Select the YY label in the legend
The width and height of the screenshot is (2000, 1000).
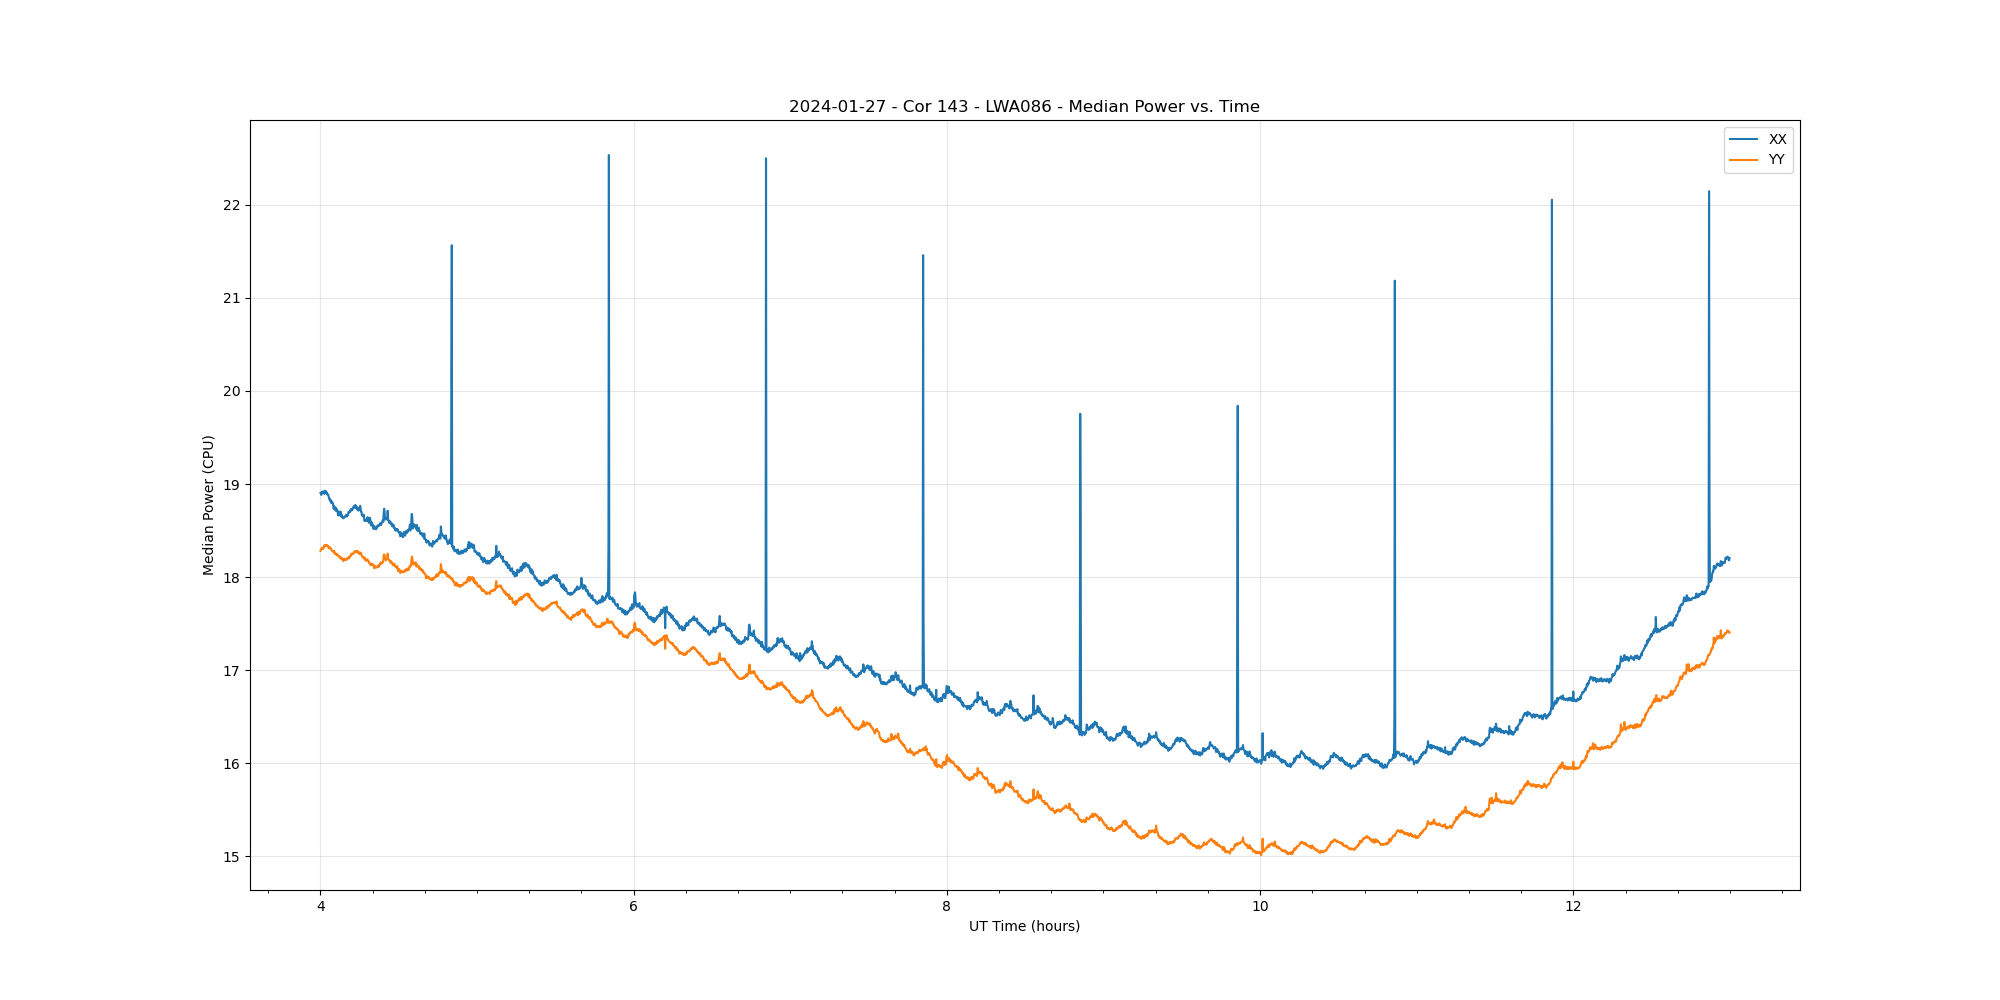[1776, 160]
